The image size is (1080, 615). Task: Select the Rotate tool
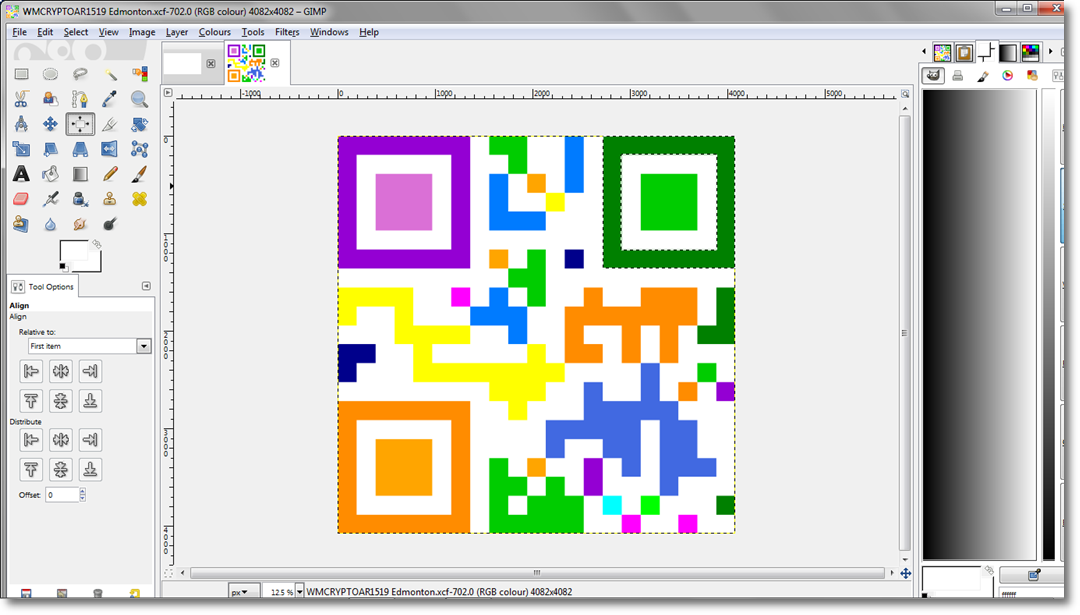point(139,124)
